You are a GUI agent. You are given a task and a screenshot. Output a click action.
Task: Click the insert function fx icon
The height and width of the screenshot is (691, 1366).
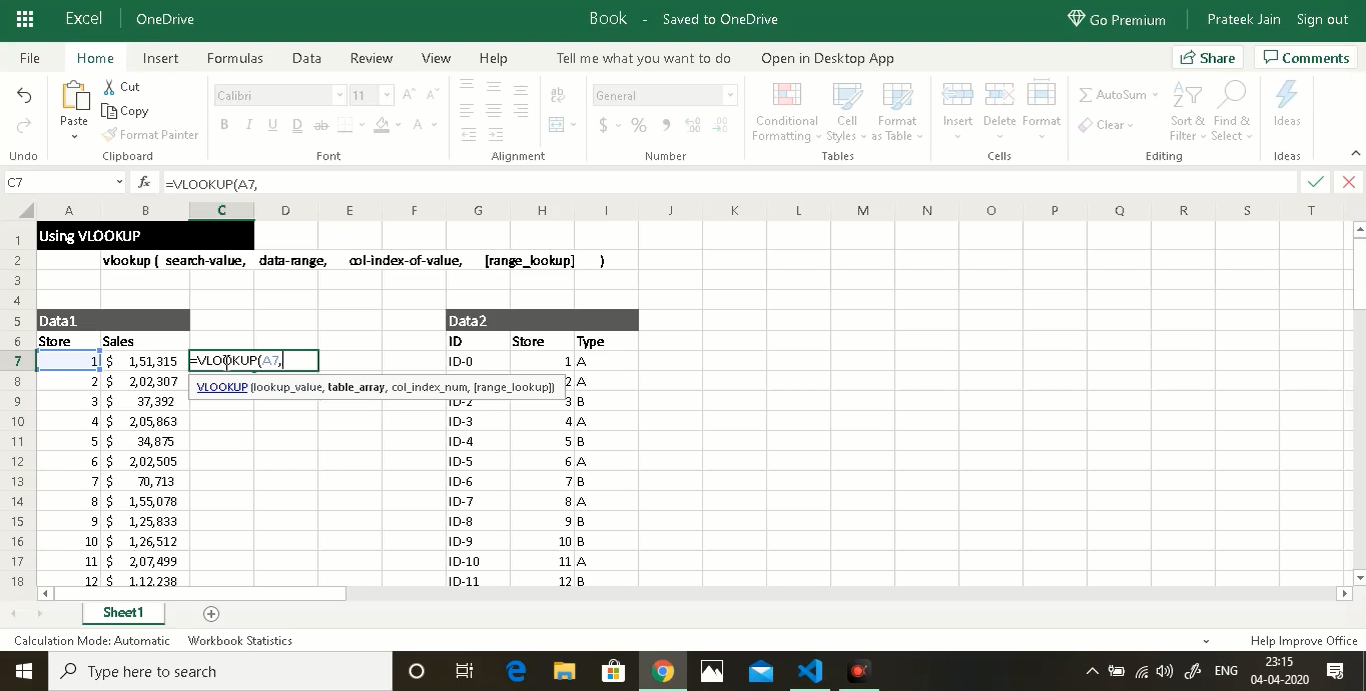(144, 183)
